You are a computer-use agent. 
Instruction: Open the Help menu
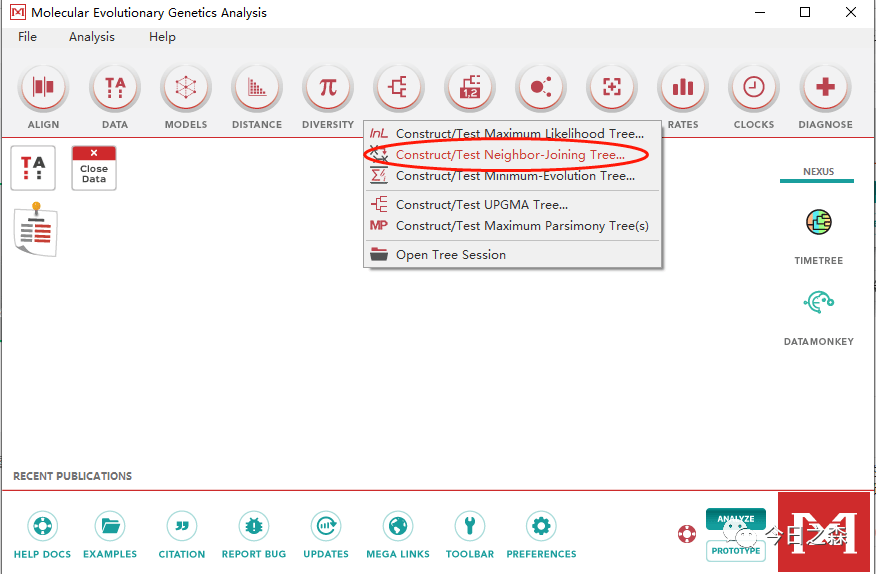(x=162, y=37)
